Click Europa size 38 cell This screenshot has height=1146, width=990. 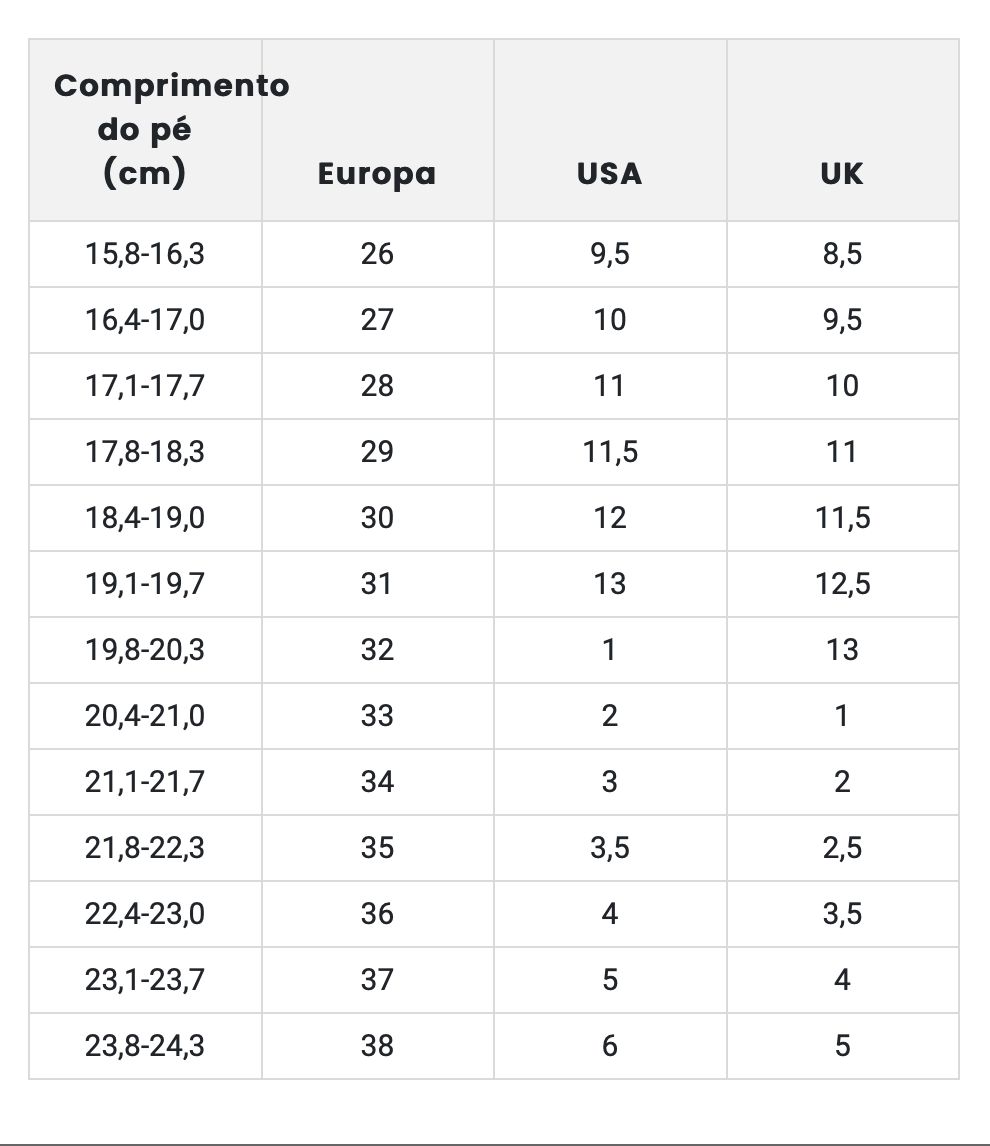[x=377, y=1046]
